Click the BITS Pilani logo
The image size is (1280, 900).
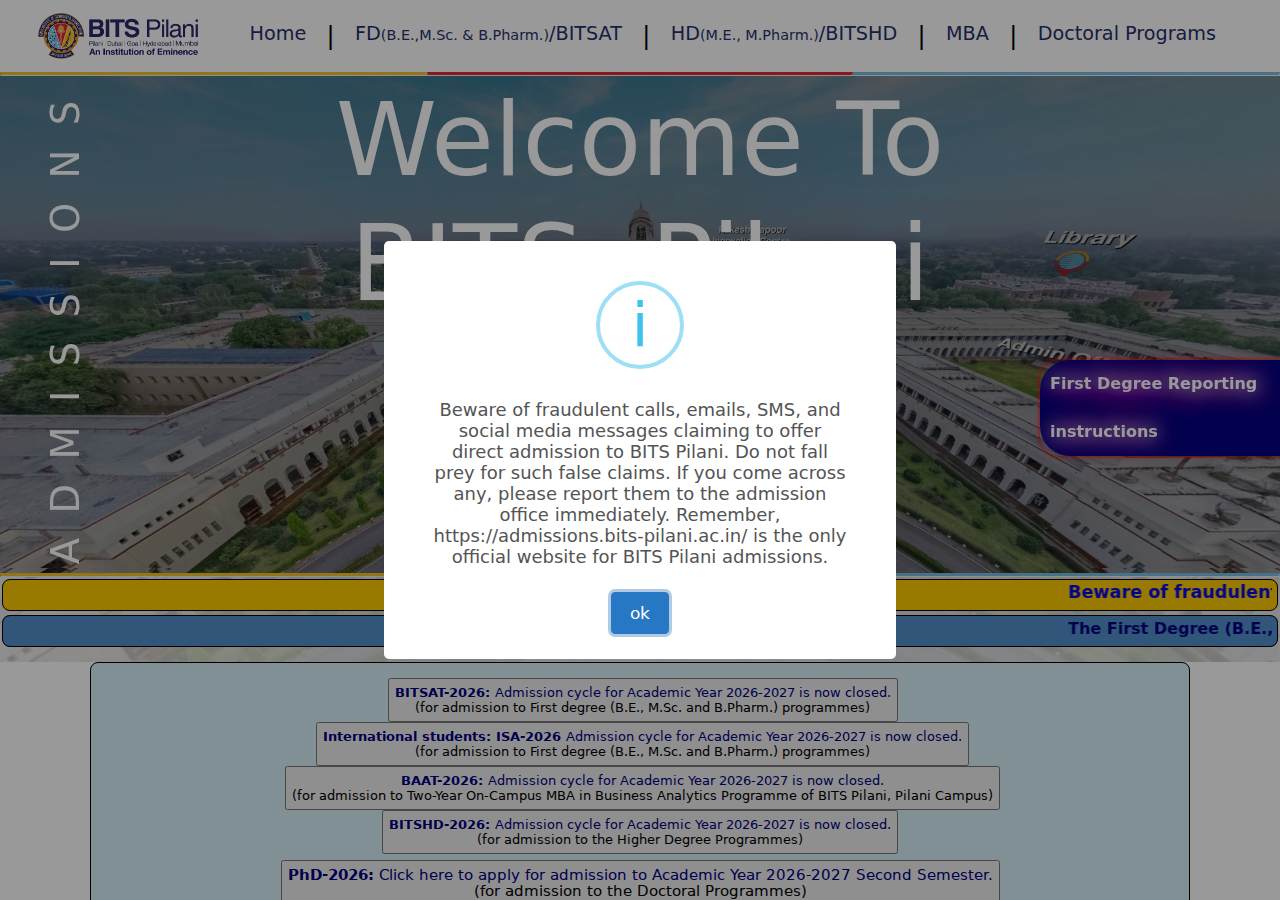point(118,35)
